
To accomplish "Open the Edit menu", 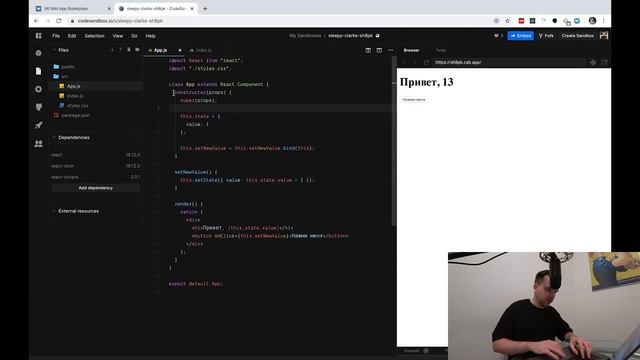I will [72, 36].
